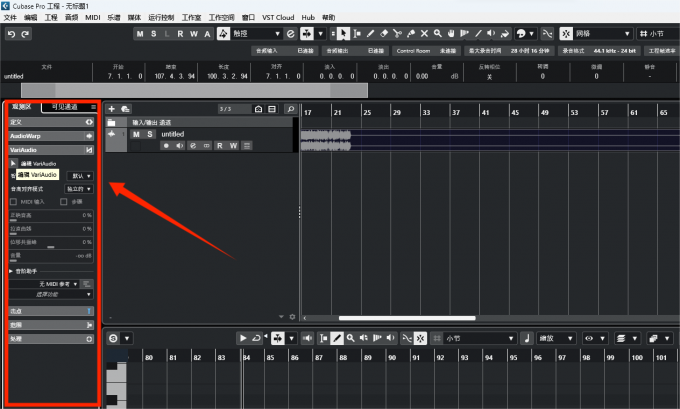Enable the MIDI 输入 checkbox
Image resolution: width=680 pixels, height=409 pixels.
click(x=13, y=202)
